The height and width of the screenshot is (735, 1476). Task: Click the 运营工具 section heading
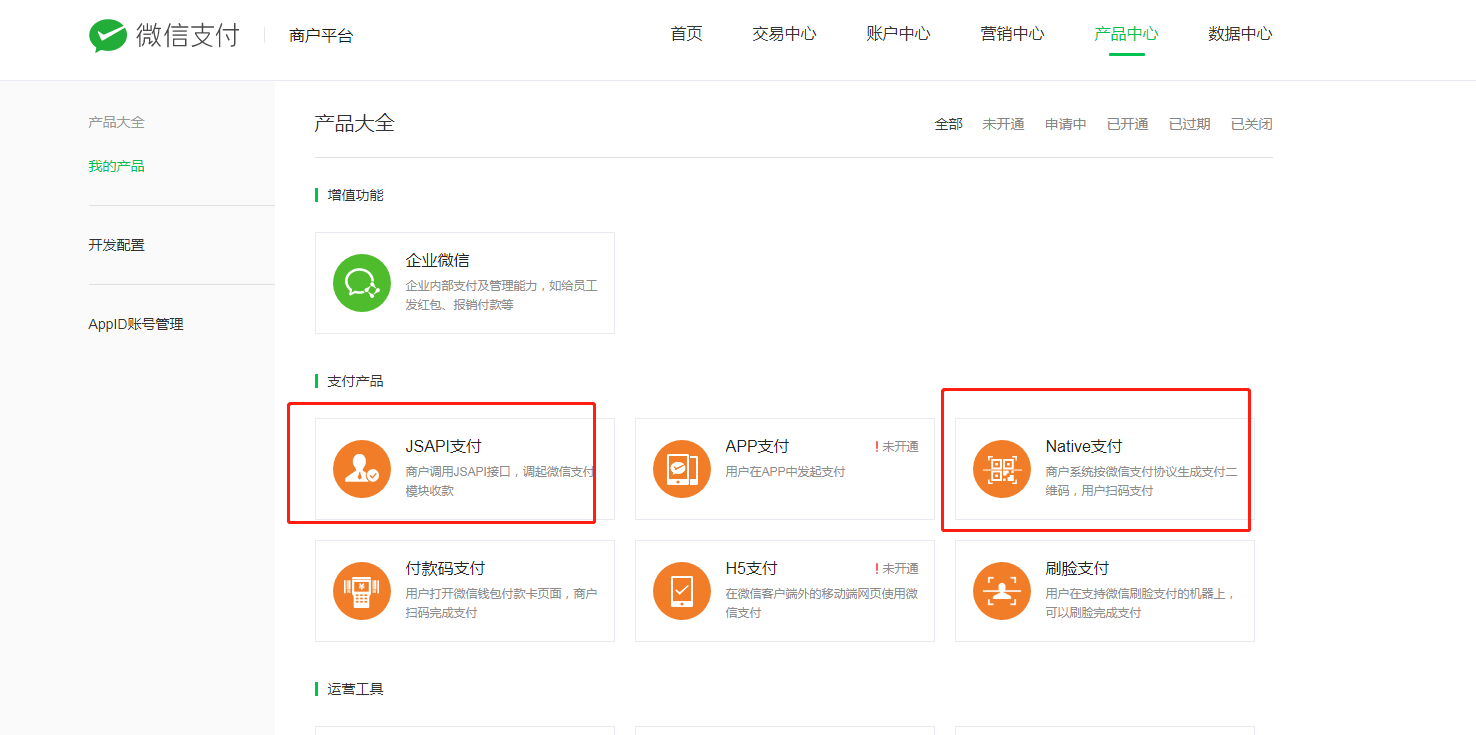[355, 689]
